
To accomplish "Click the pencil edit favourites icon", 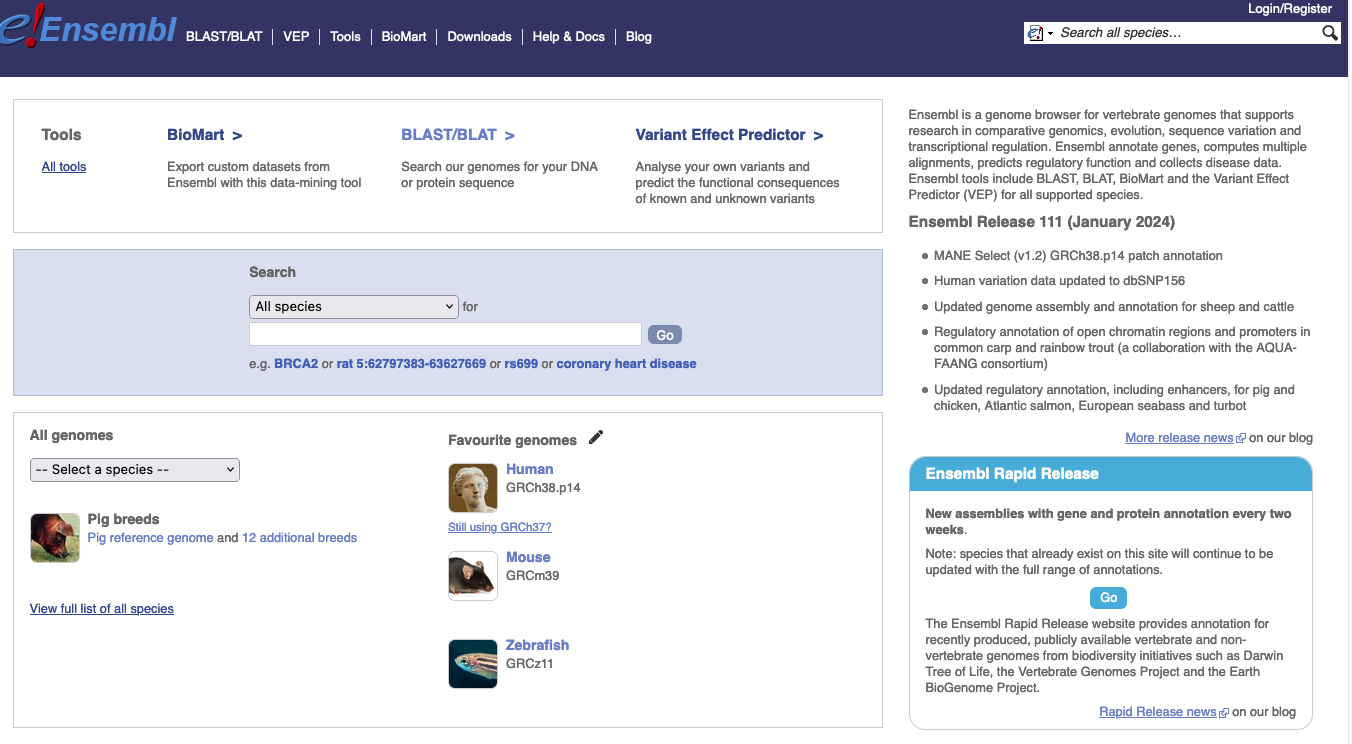I will coord(596,437).
